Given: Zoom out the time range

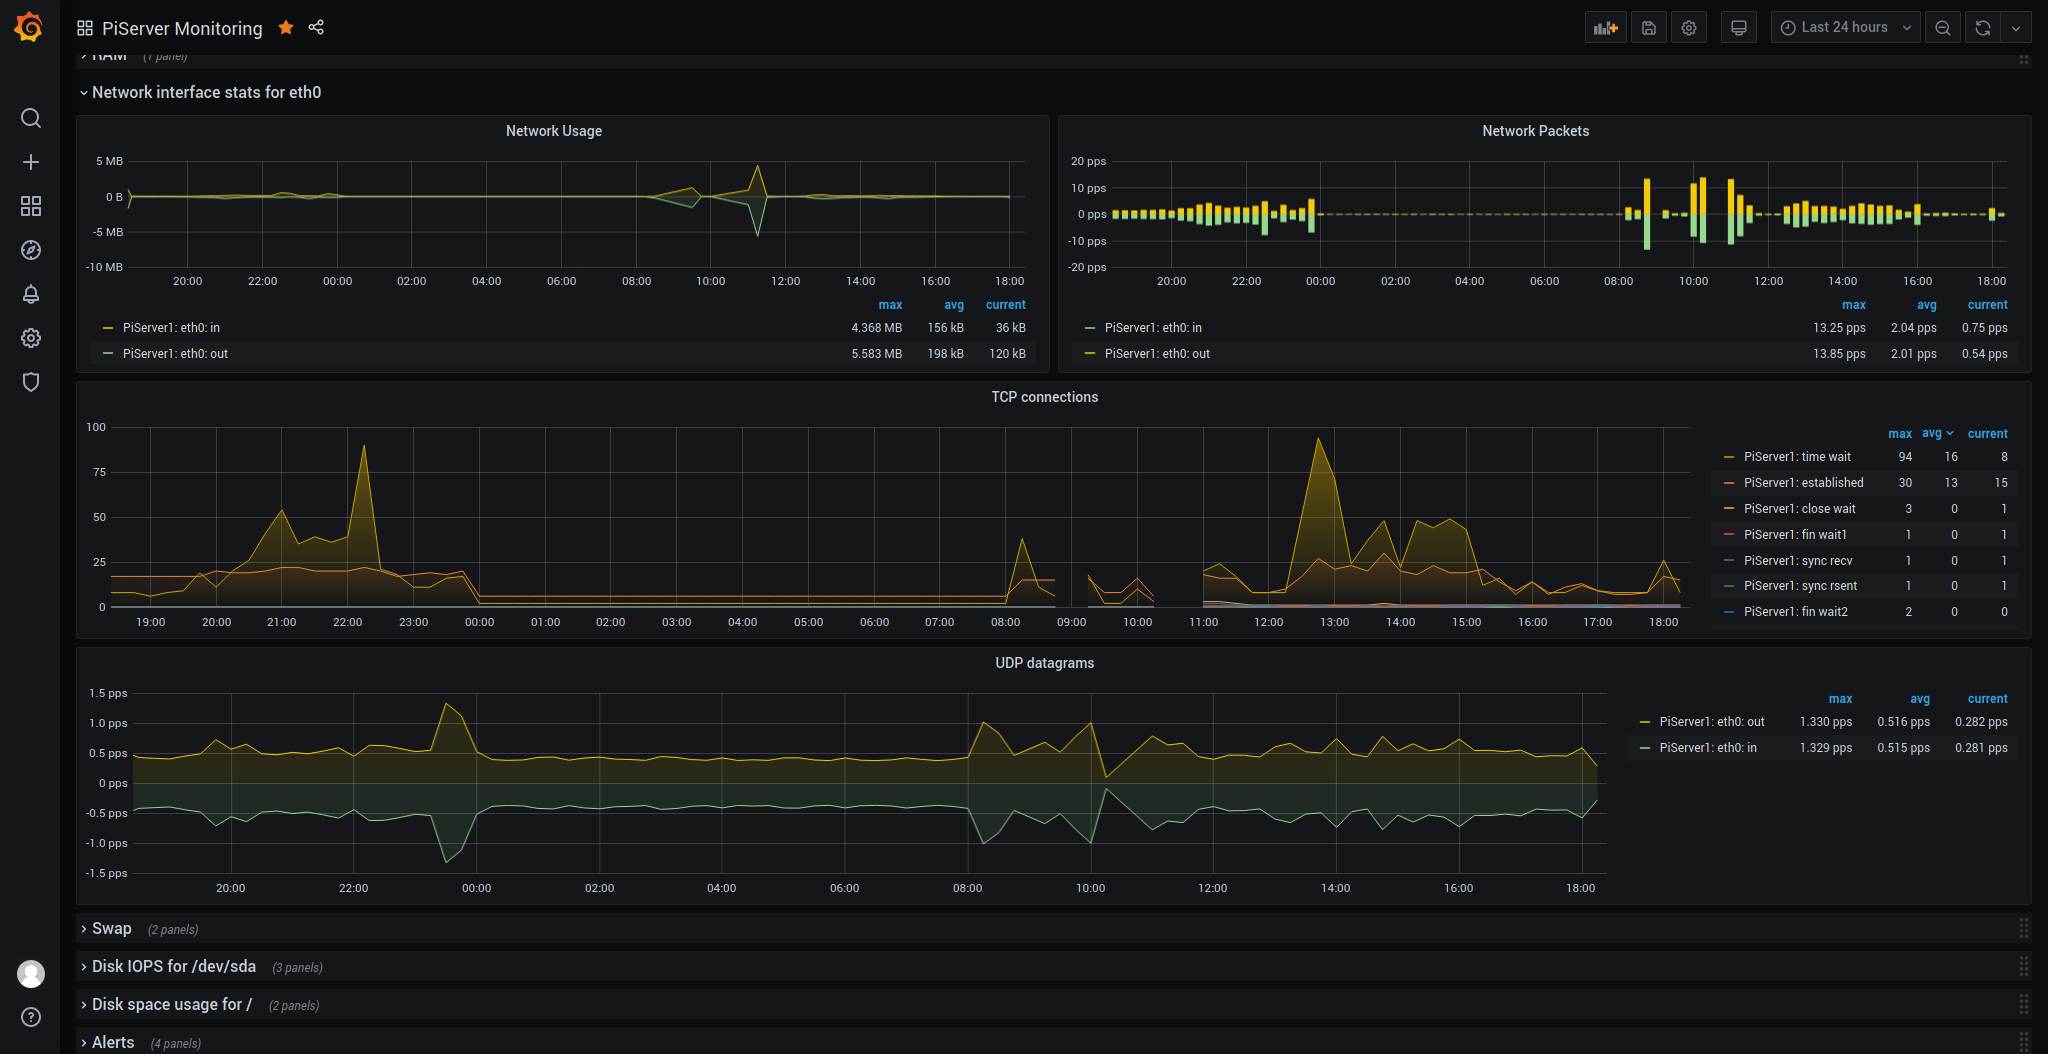Looking at the screenshot, I should pyautogui.click(x=1943, y=28).
